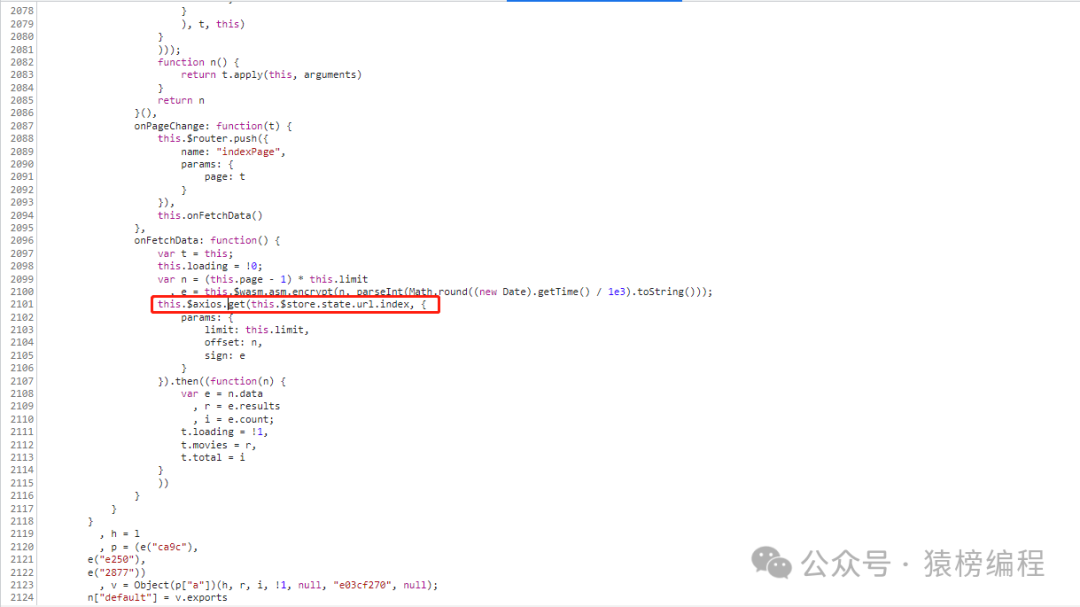Click the 'var t = this;' statement
1080x607 pixels.
[196, 254]
